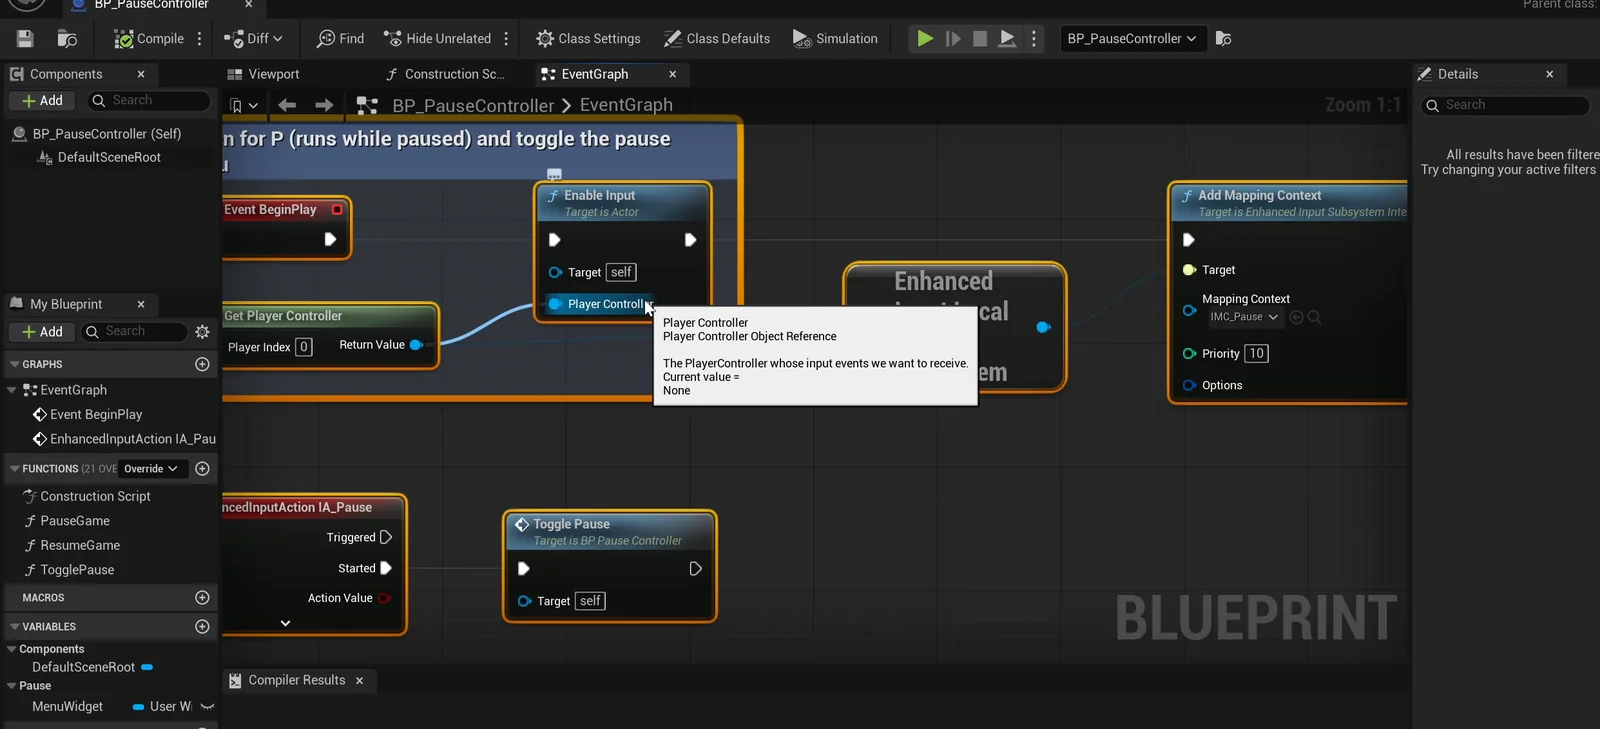
Task: Close the Compiler Results tab
Action: click(x=360, y=681)
